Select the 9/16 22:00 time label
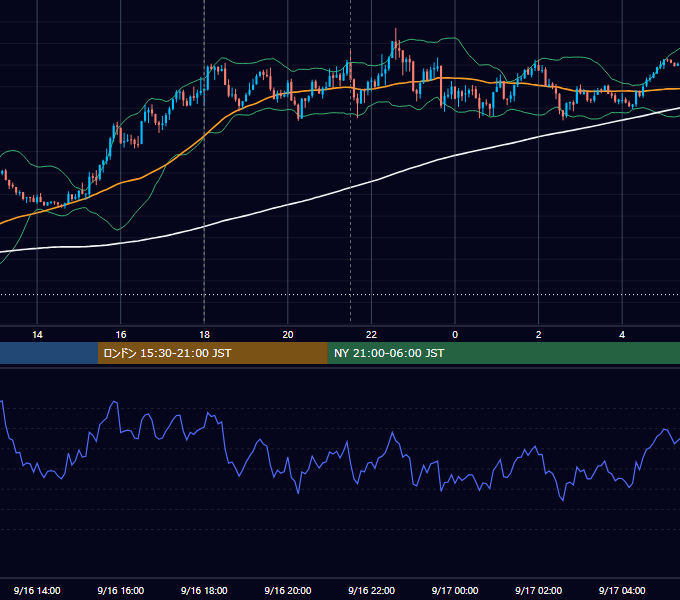The image size is (680, 600). tap(372, 590)
